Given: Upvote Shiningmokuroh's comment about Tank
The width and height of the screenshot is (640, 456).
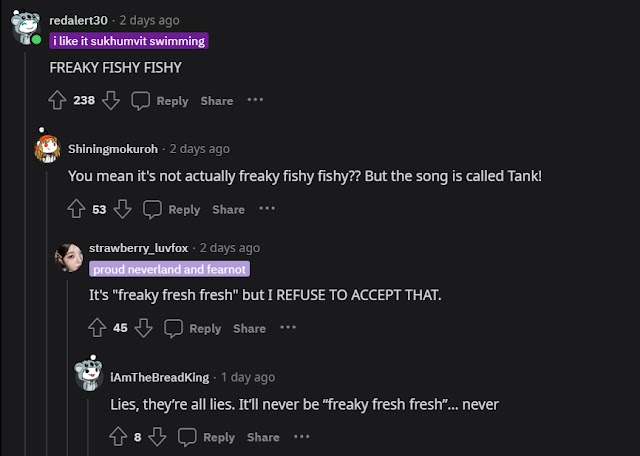Looking at the screenshot, I should pyautogui.click(x=76, y=209).
